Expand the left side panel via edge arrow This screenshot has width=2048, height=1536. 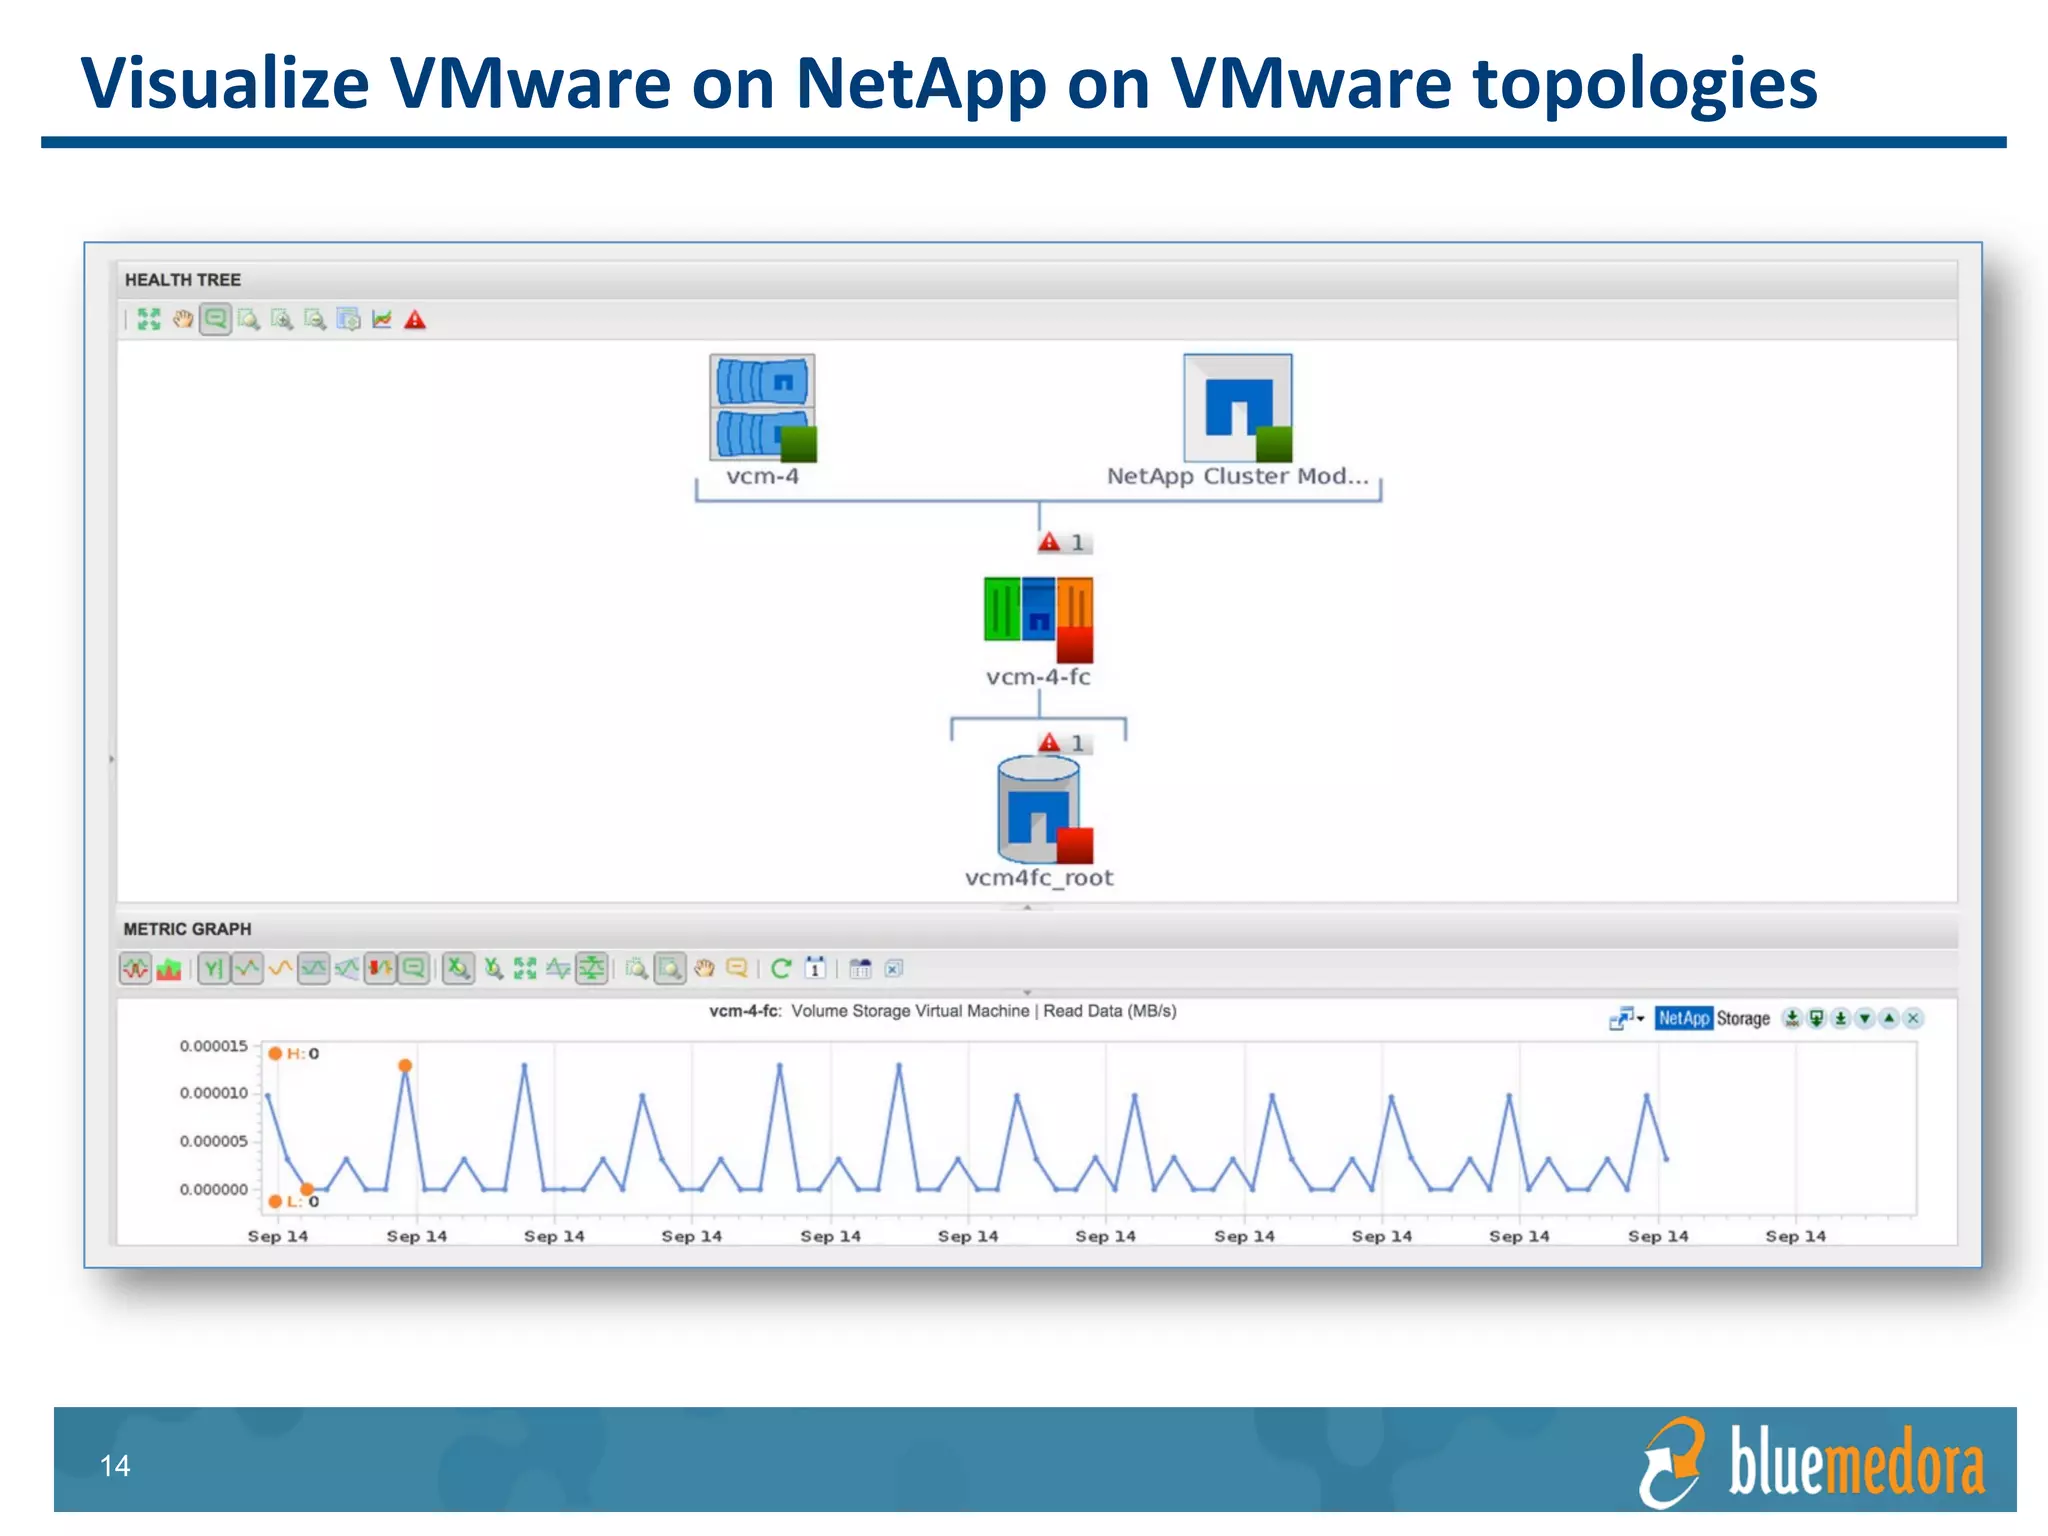(111, 759)
